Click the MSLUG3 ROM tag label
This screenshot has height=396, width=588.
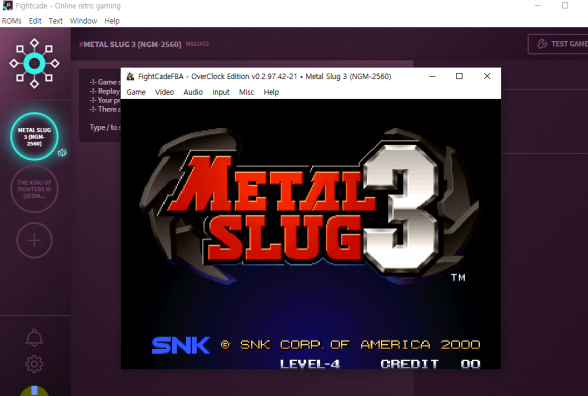point(197,44)
